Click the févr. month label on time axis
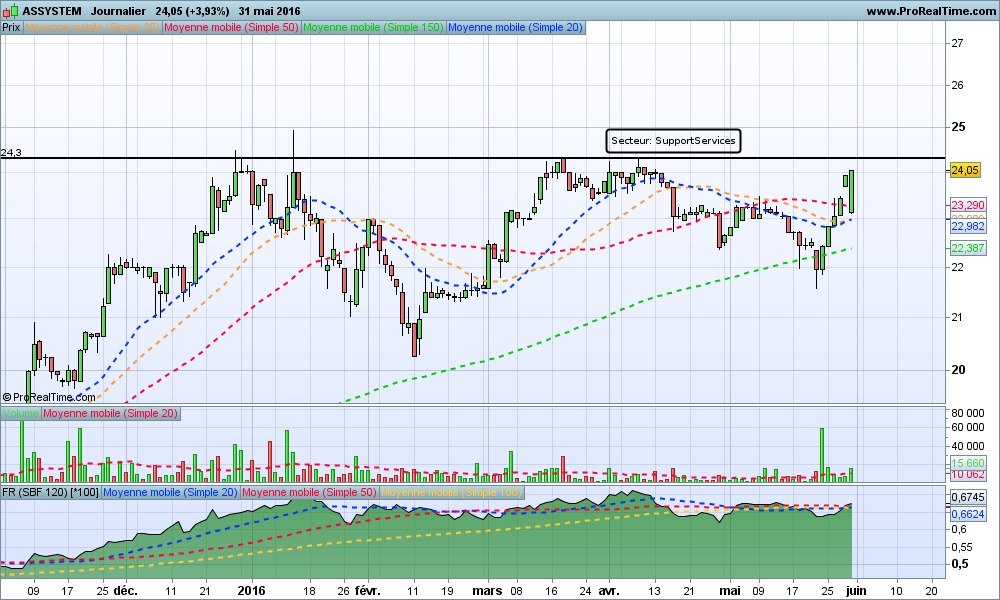 [x=367, y=590]
